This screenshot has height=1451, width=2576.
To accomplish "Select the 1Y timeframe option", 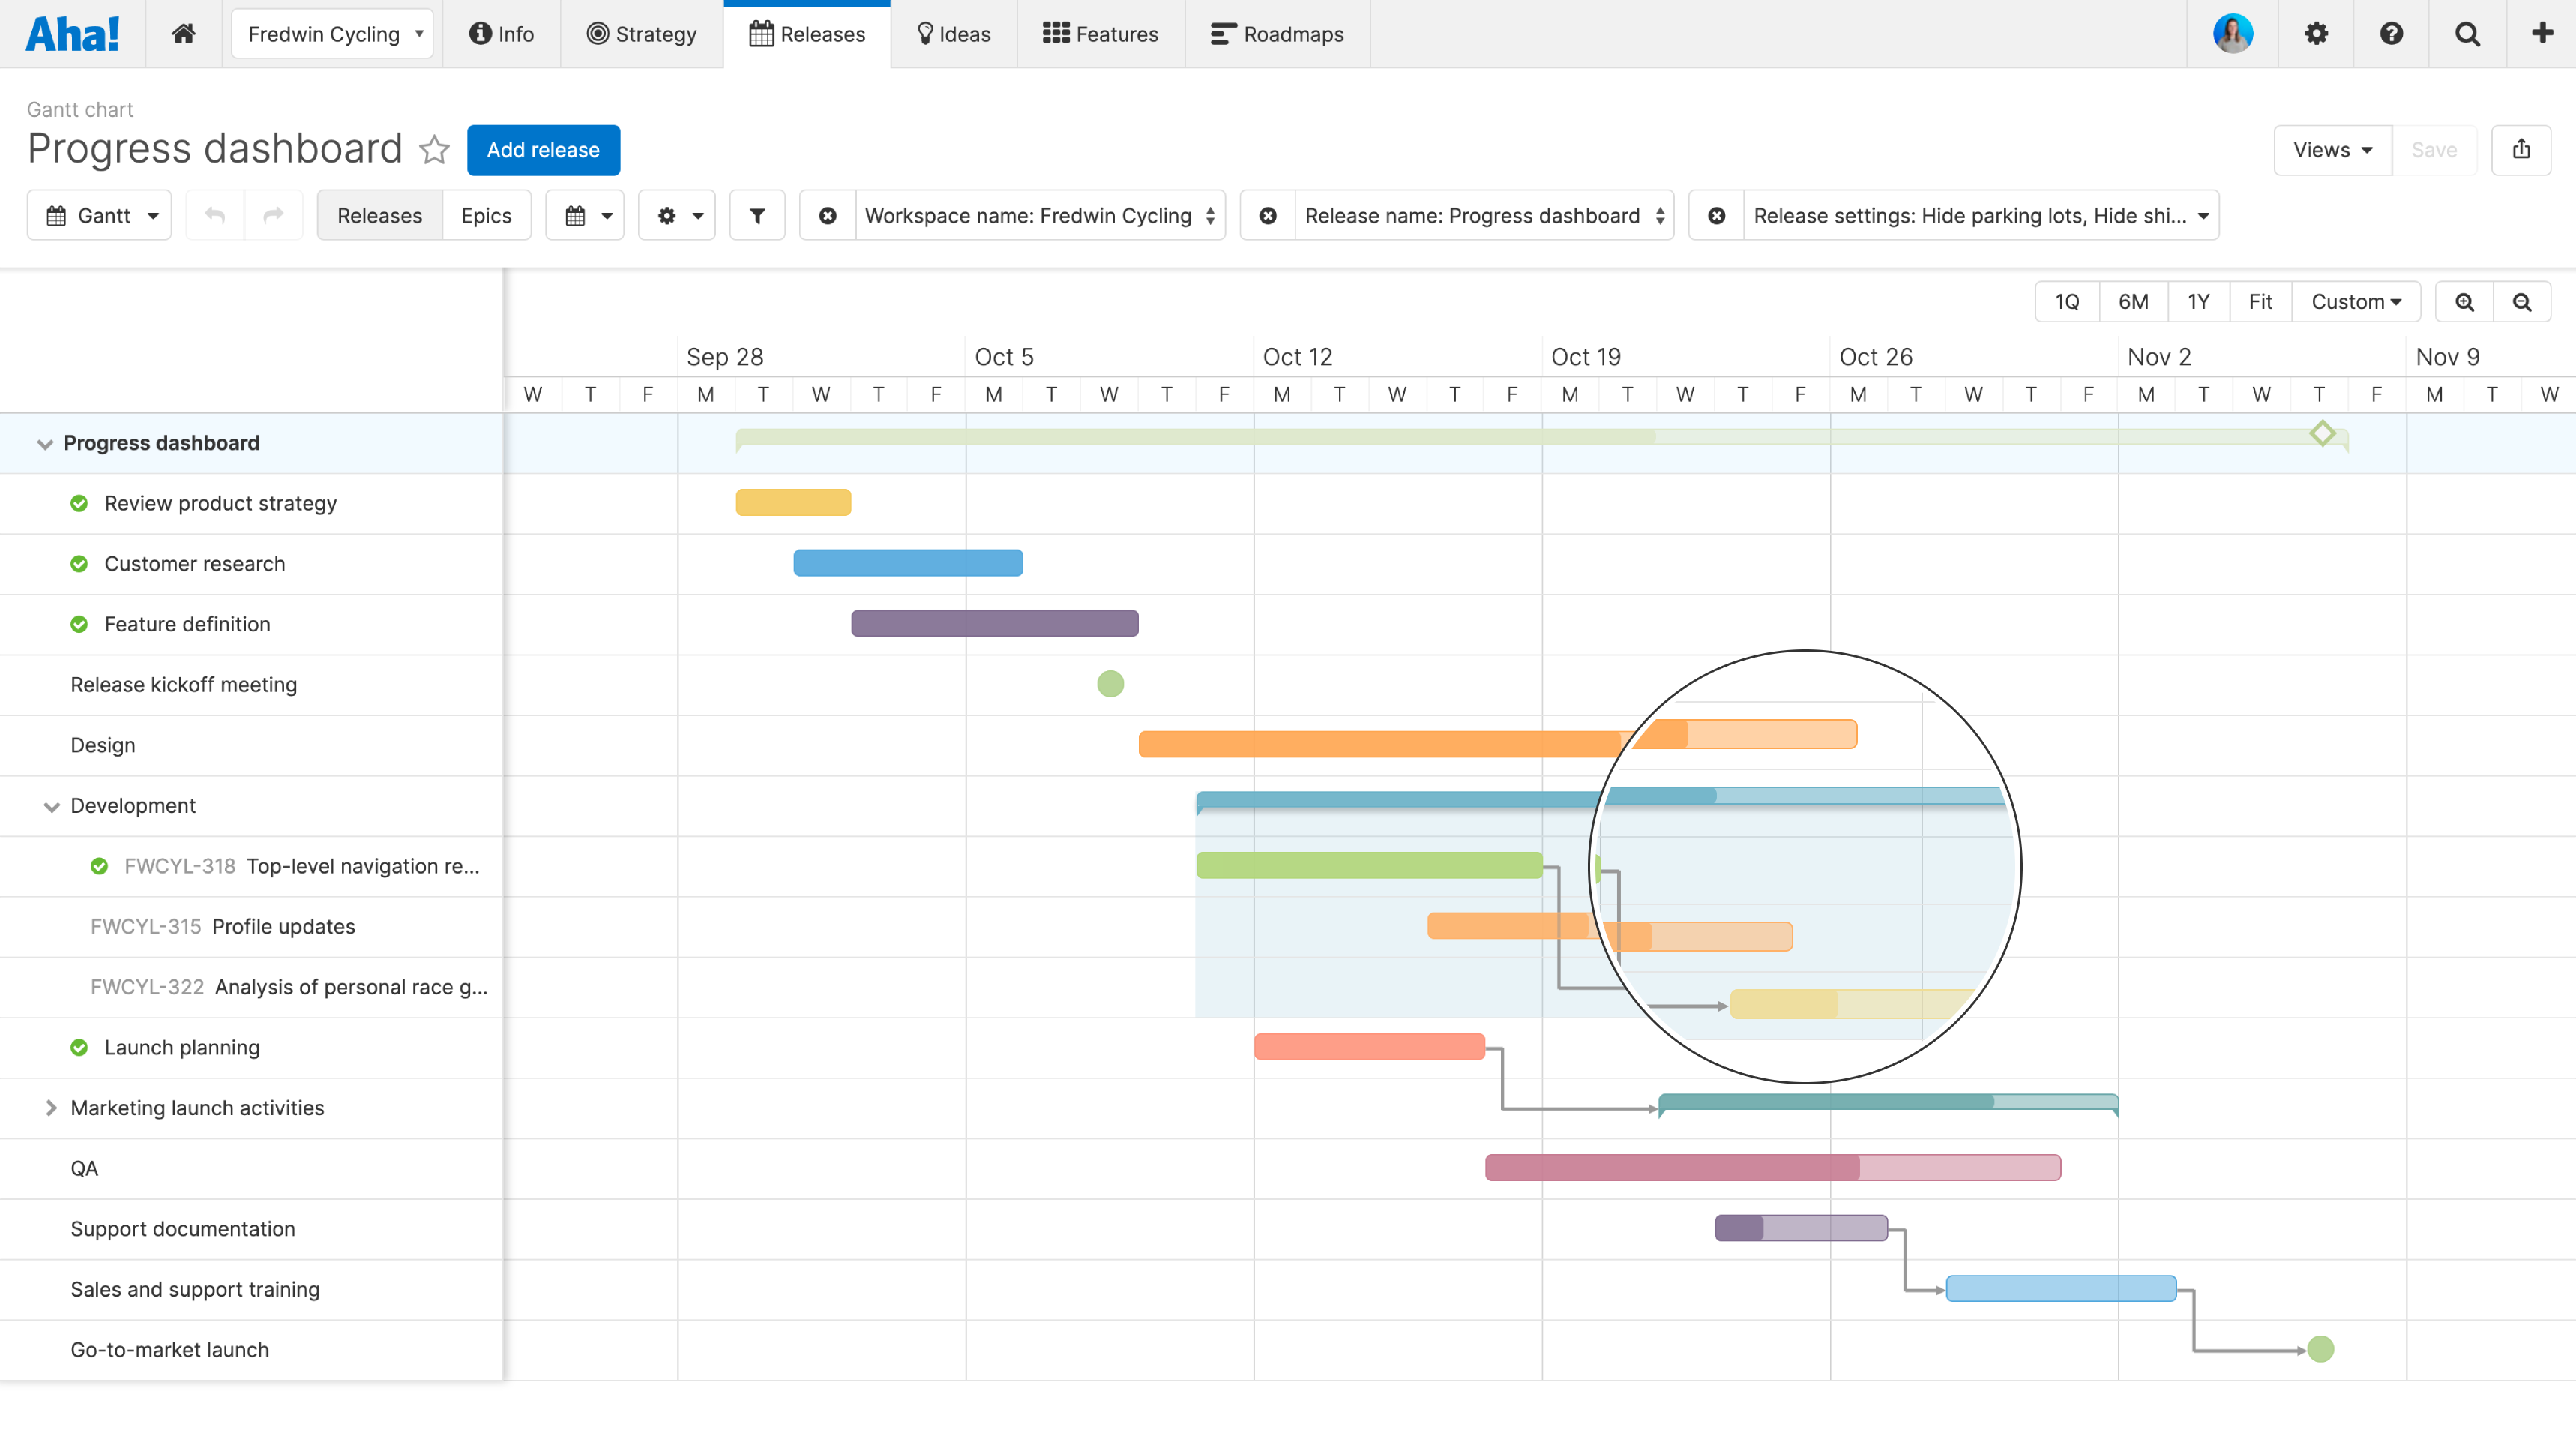I will (2198, 301).
